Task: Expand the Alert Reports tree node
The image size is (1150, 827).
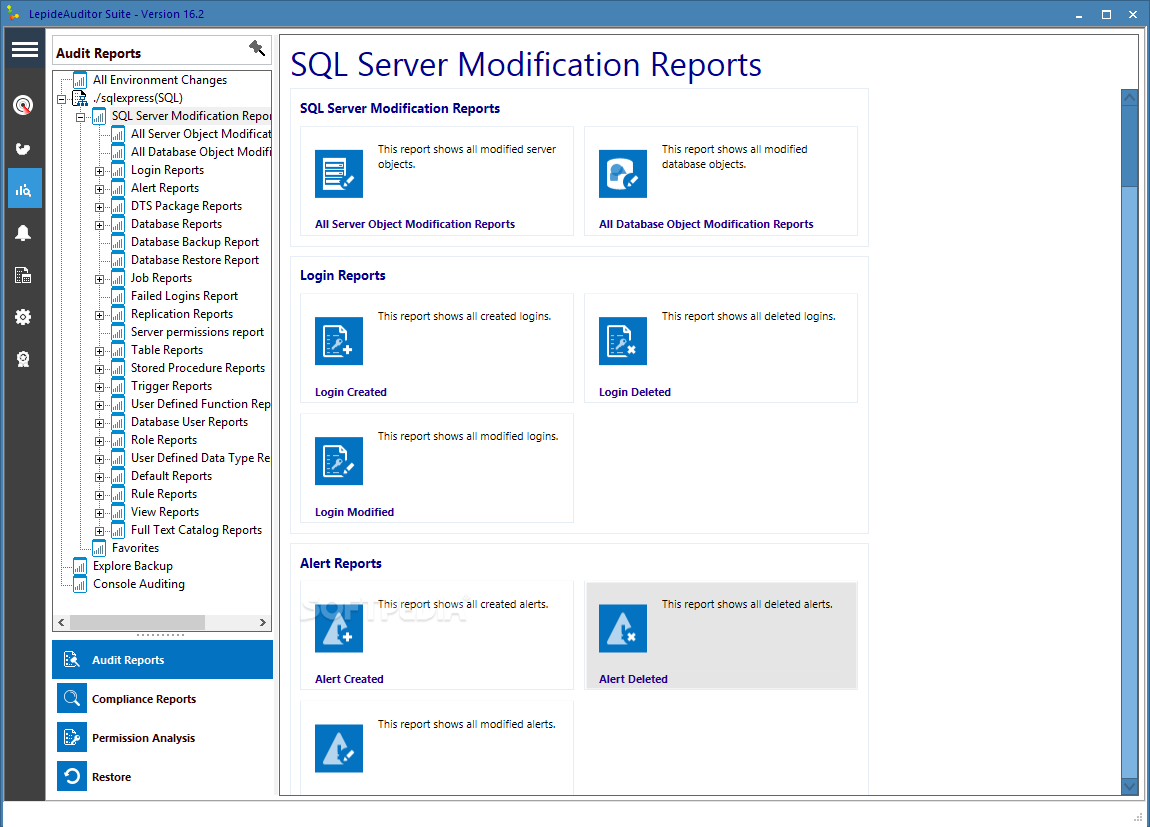Action: coord(99,189)
